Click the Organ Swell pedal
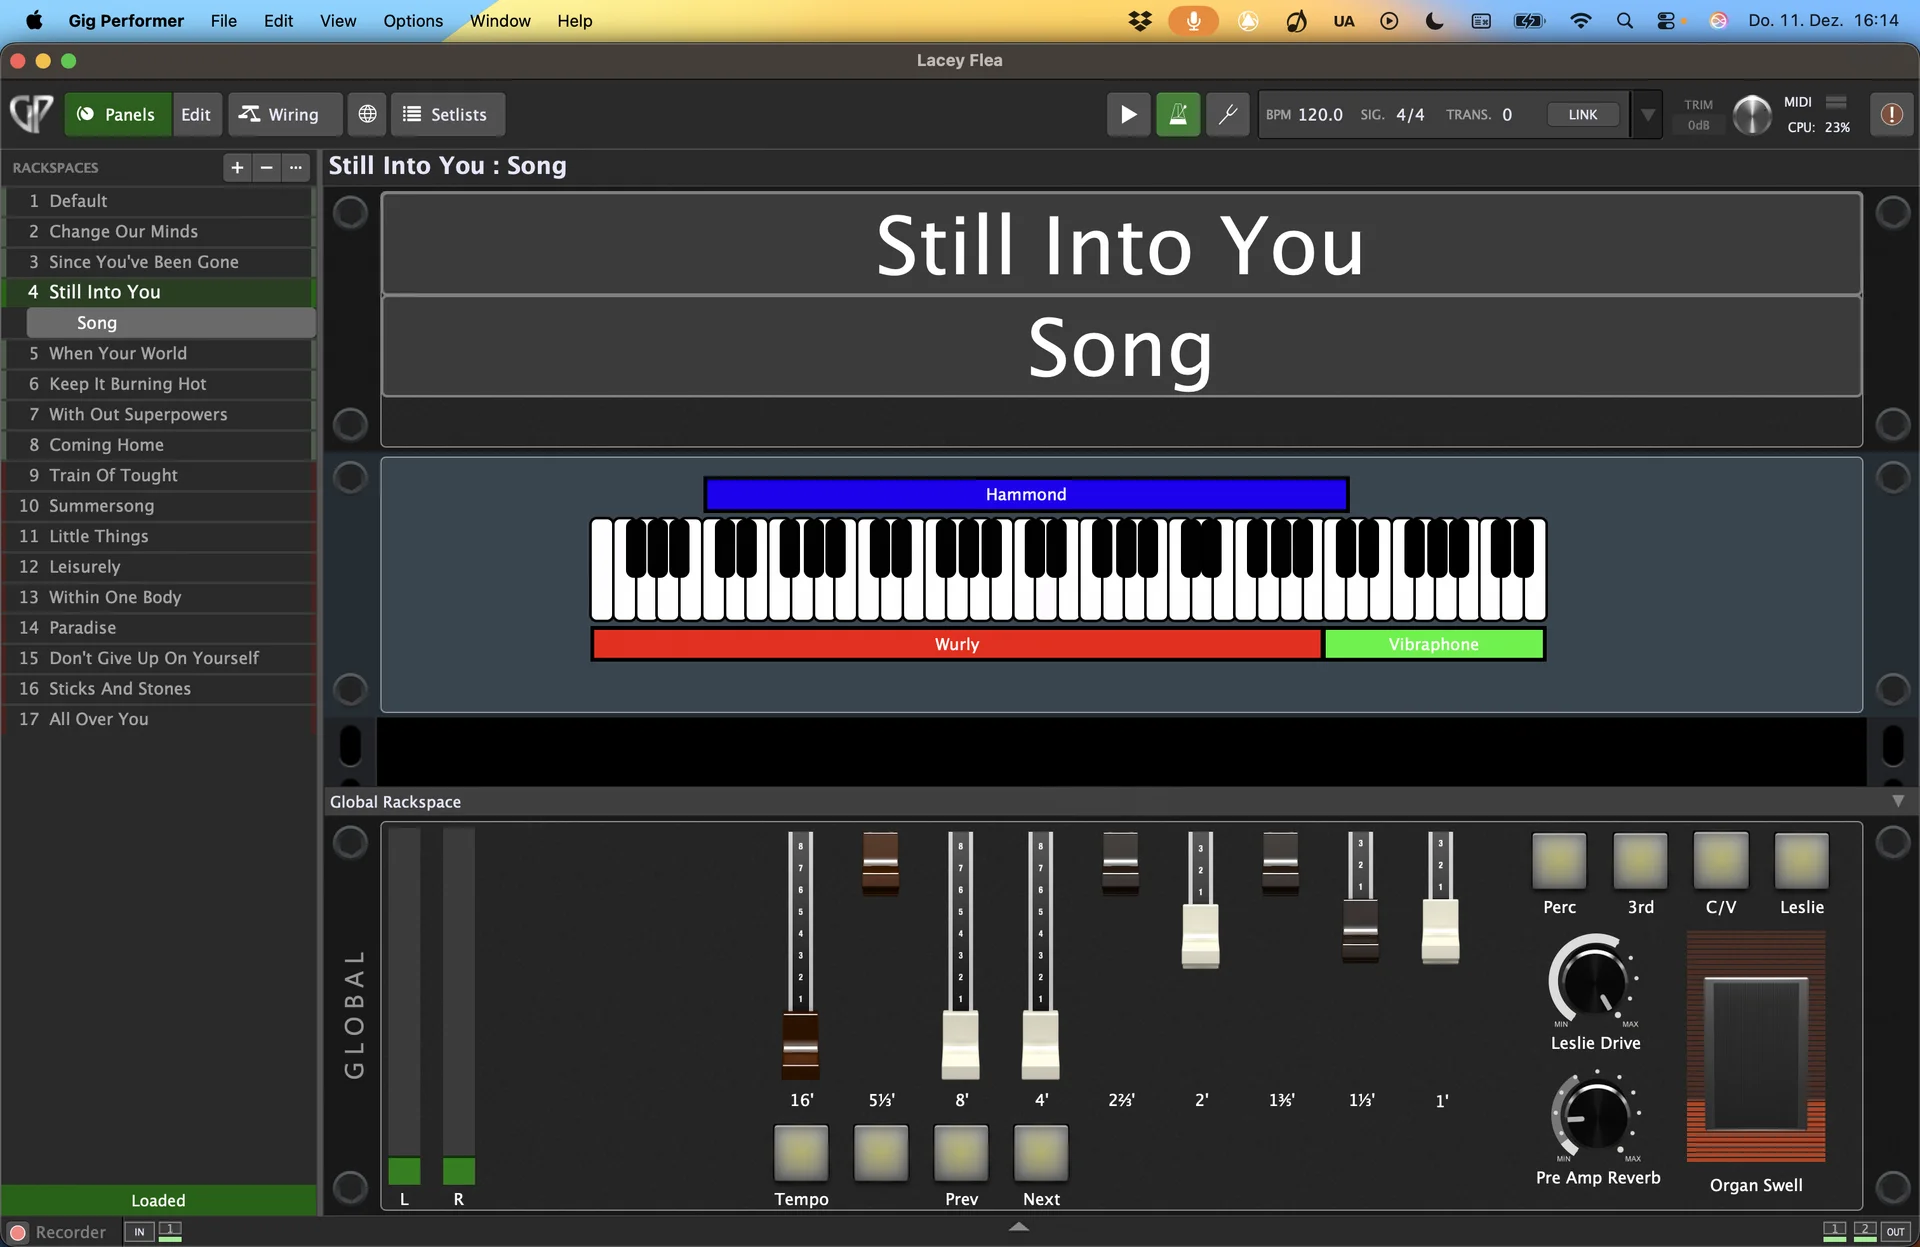Image resolution: width=1920 pixels, height=1247 pixels. pyautogui.click(x=1756, y=1046)
